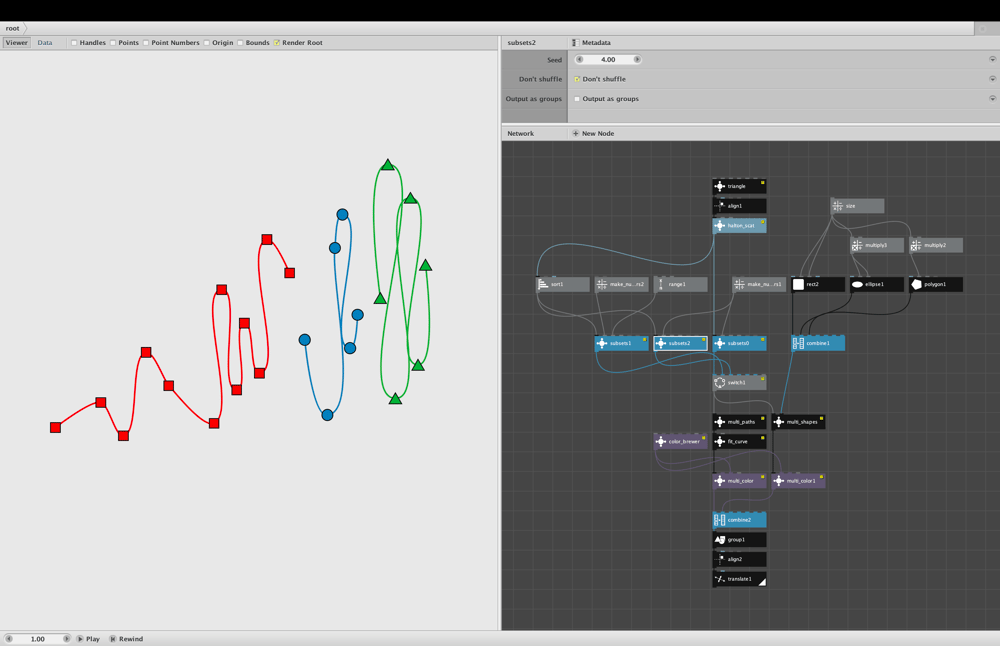Open the Metadata editor
The height and width of the screenshot is (646, 1000).
point(591,43)
